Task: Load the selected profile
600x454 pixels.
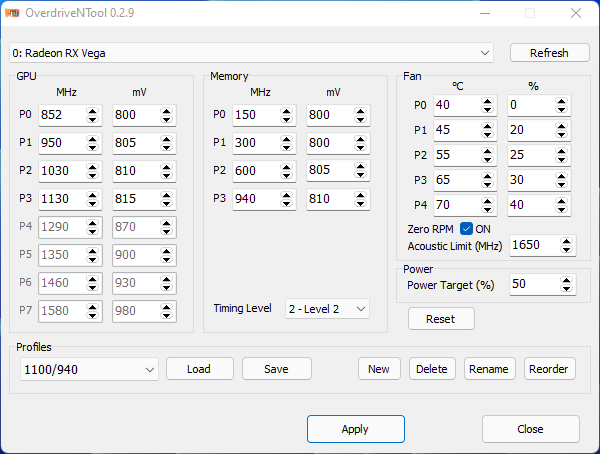Action: tap(199, 369)
